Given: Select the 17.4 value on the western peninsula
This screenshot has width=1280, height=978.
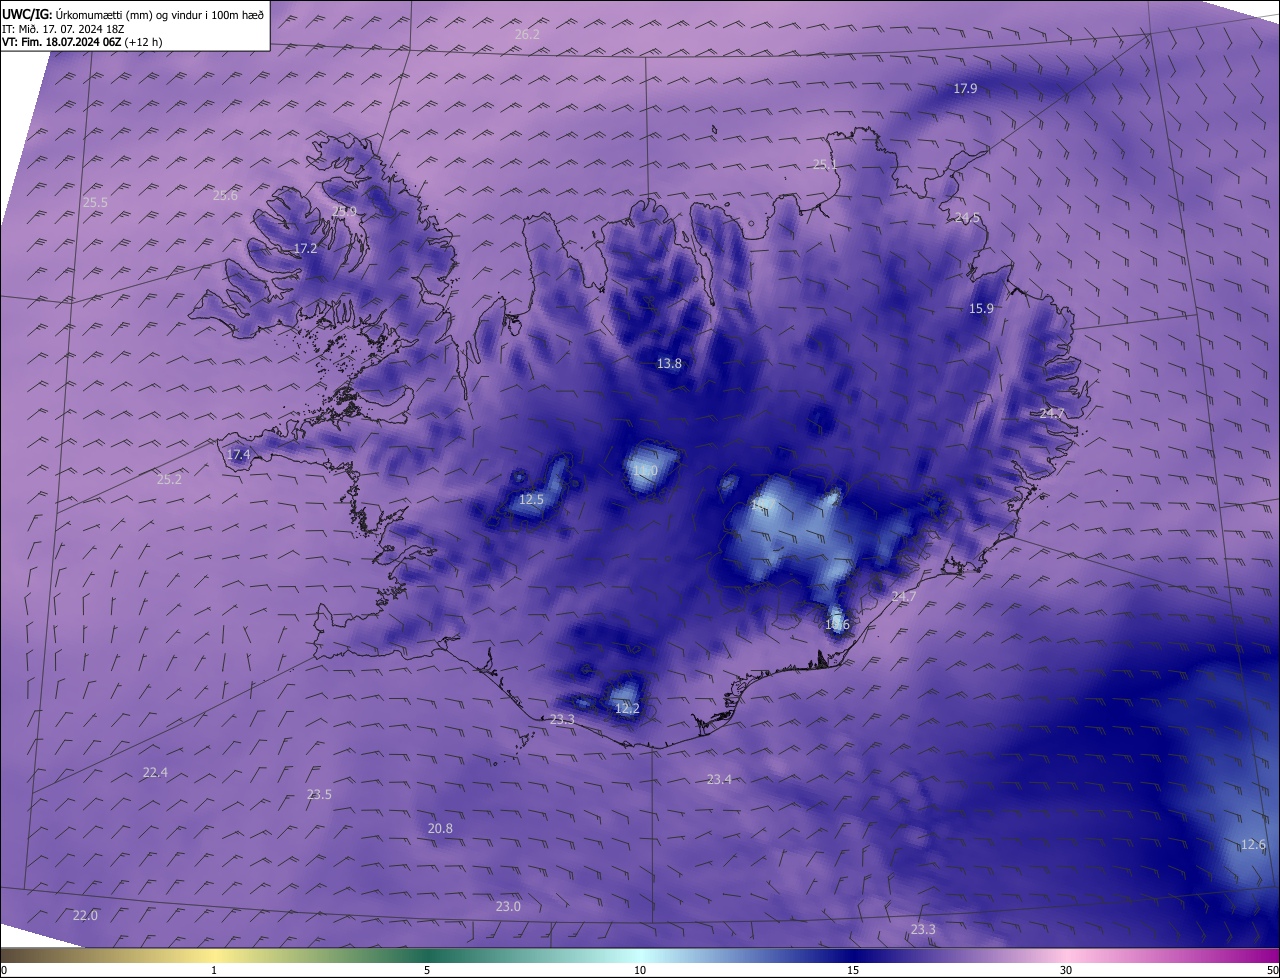Looking at the screenshot, I should [238, 455].
